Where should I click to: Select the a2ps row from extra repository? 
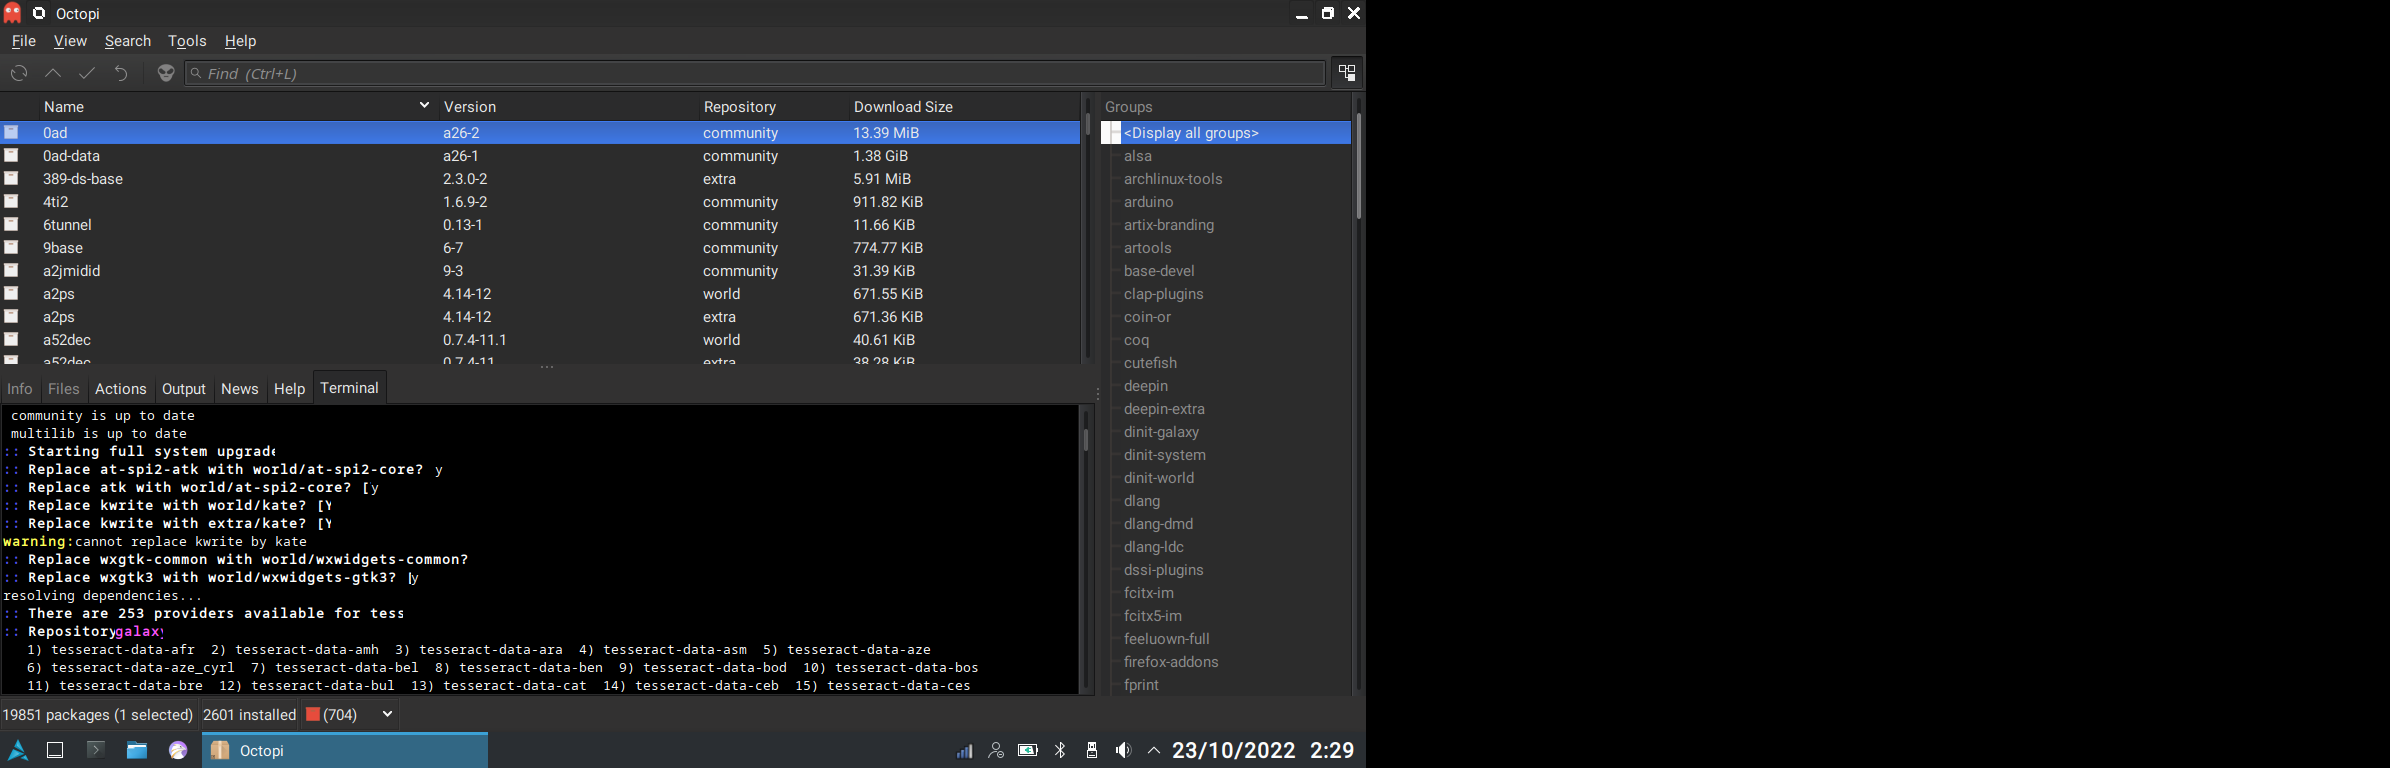click(540, 316)
